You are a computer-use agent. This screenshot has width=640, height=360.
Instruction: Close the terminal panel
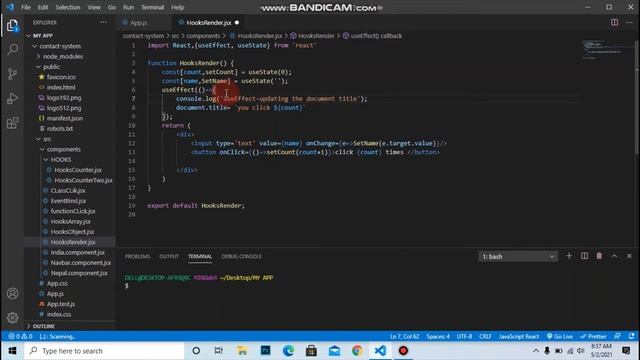pos(629,256)
